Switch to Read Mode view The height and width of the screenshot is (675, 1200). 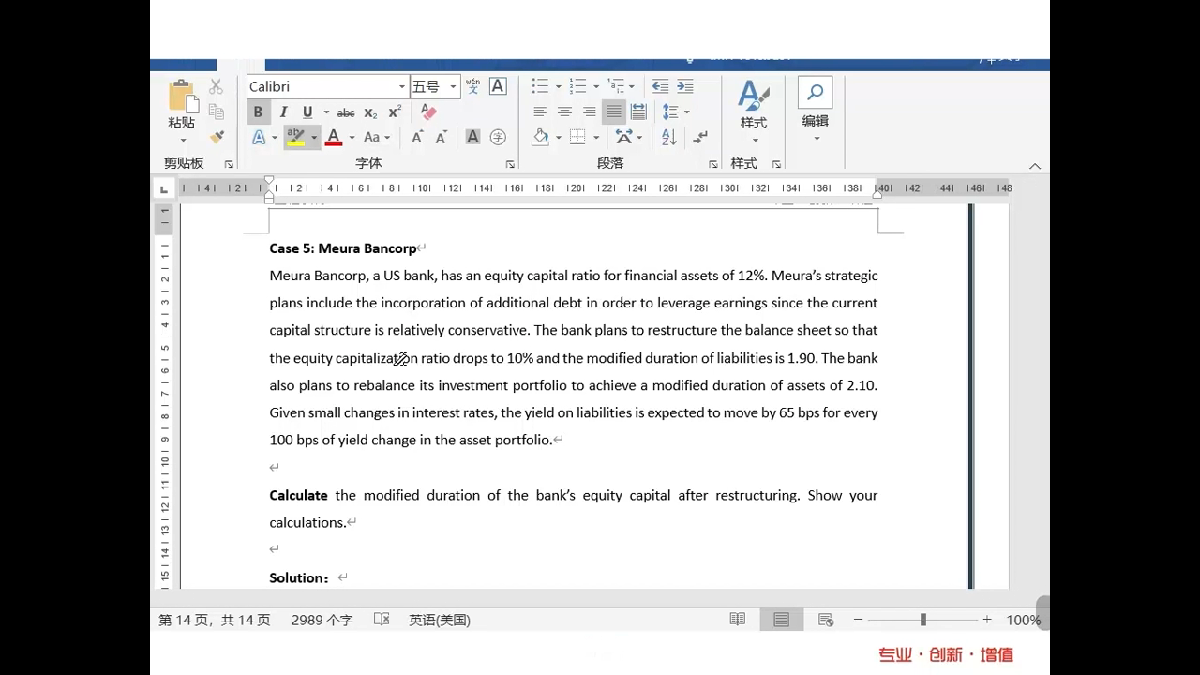pos(737,620)
